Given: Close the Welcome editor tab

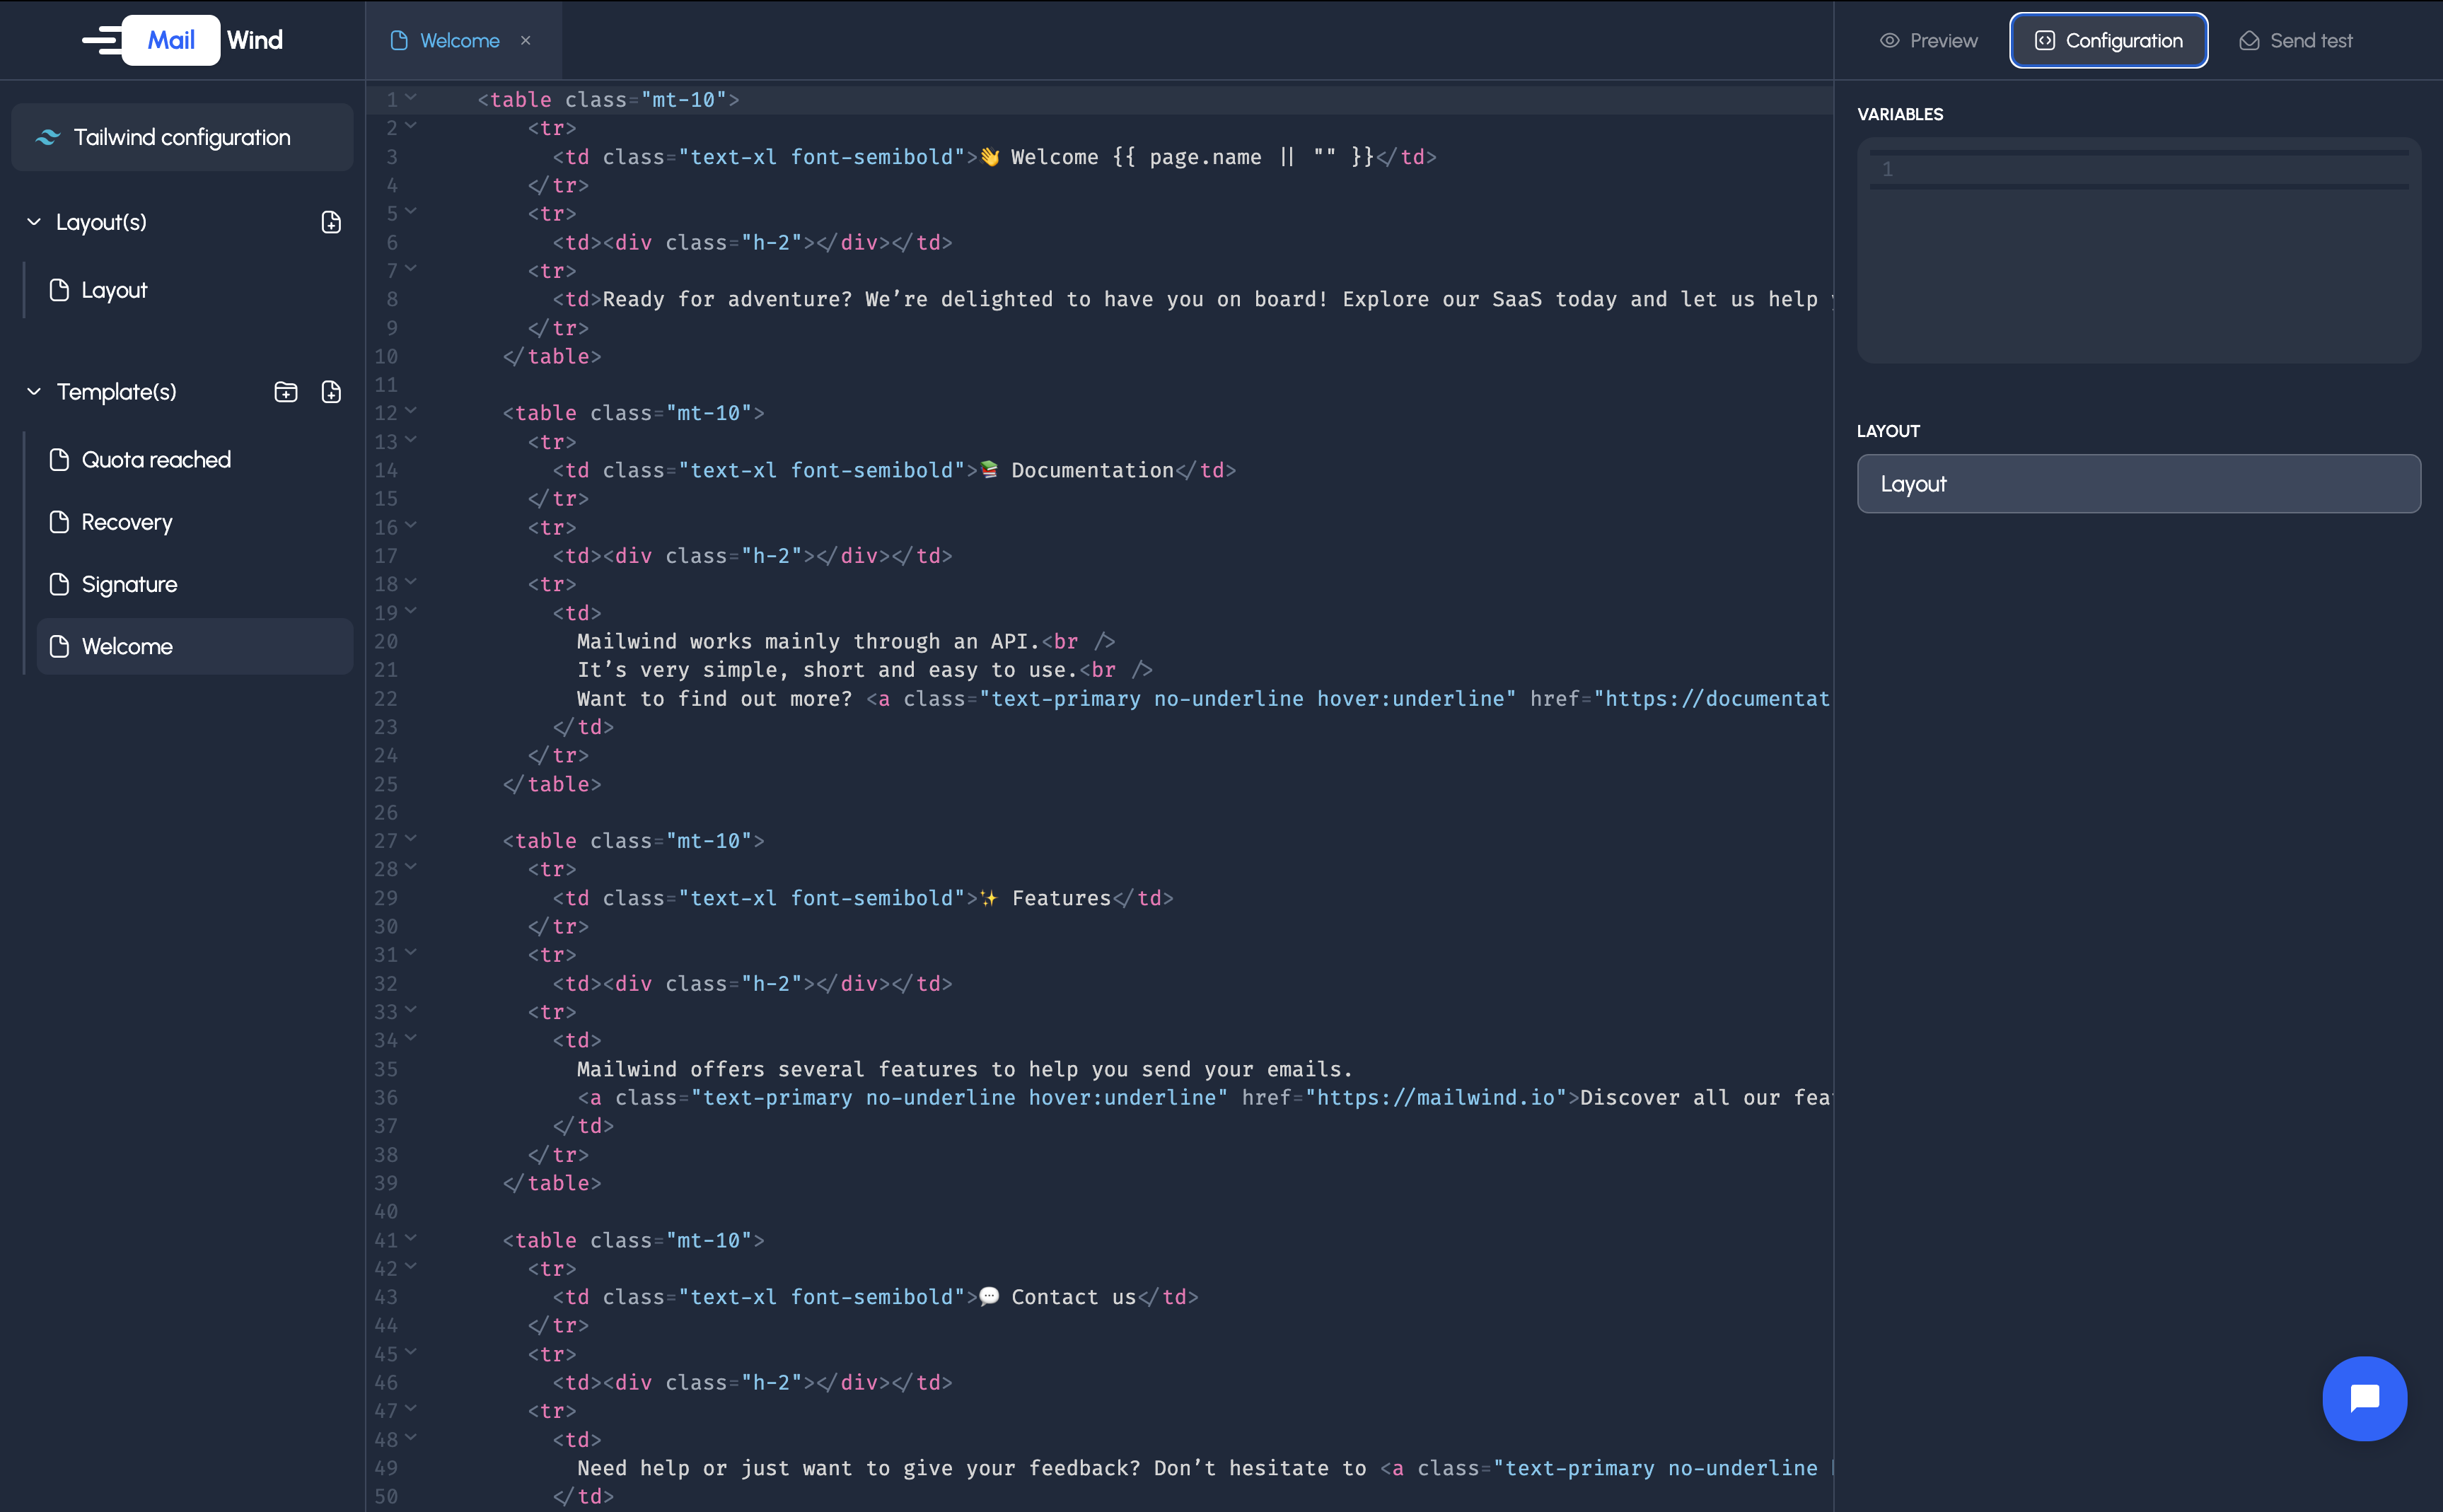Looking at the screenshot, I should [x=526, y=41].
